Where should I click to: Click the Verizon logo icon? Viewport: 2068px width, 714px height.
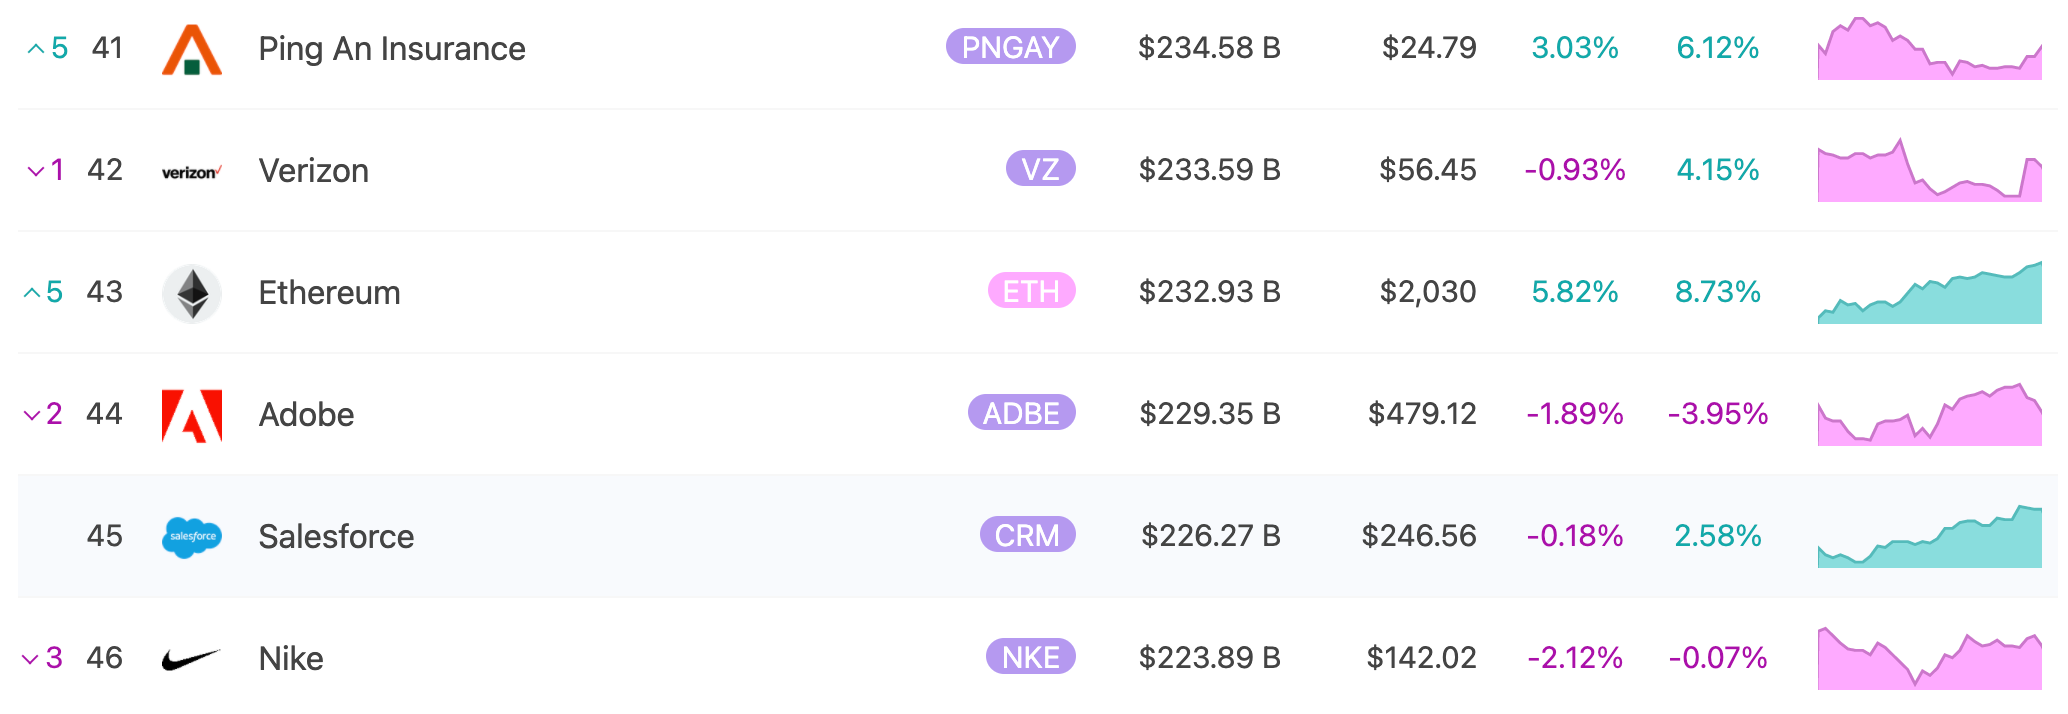192,172
